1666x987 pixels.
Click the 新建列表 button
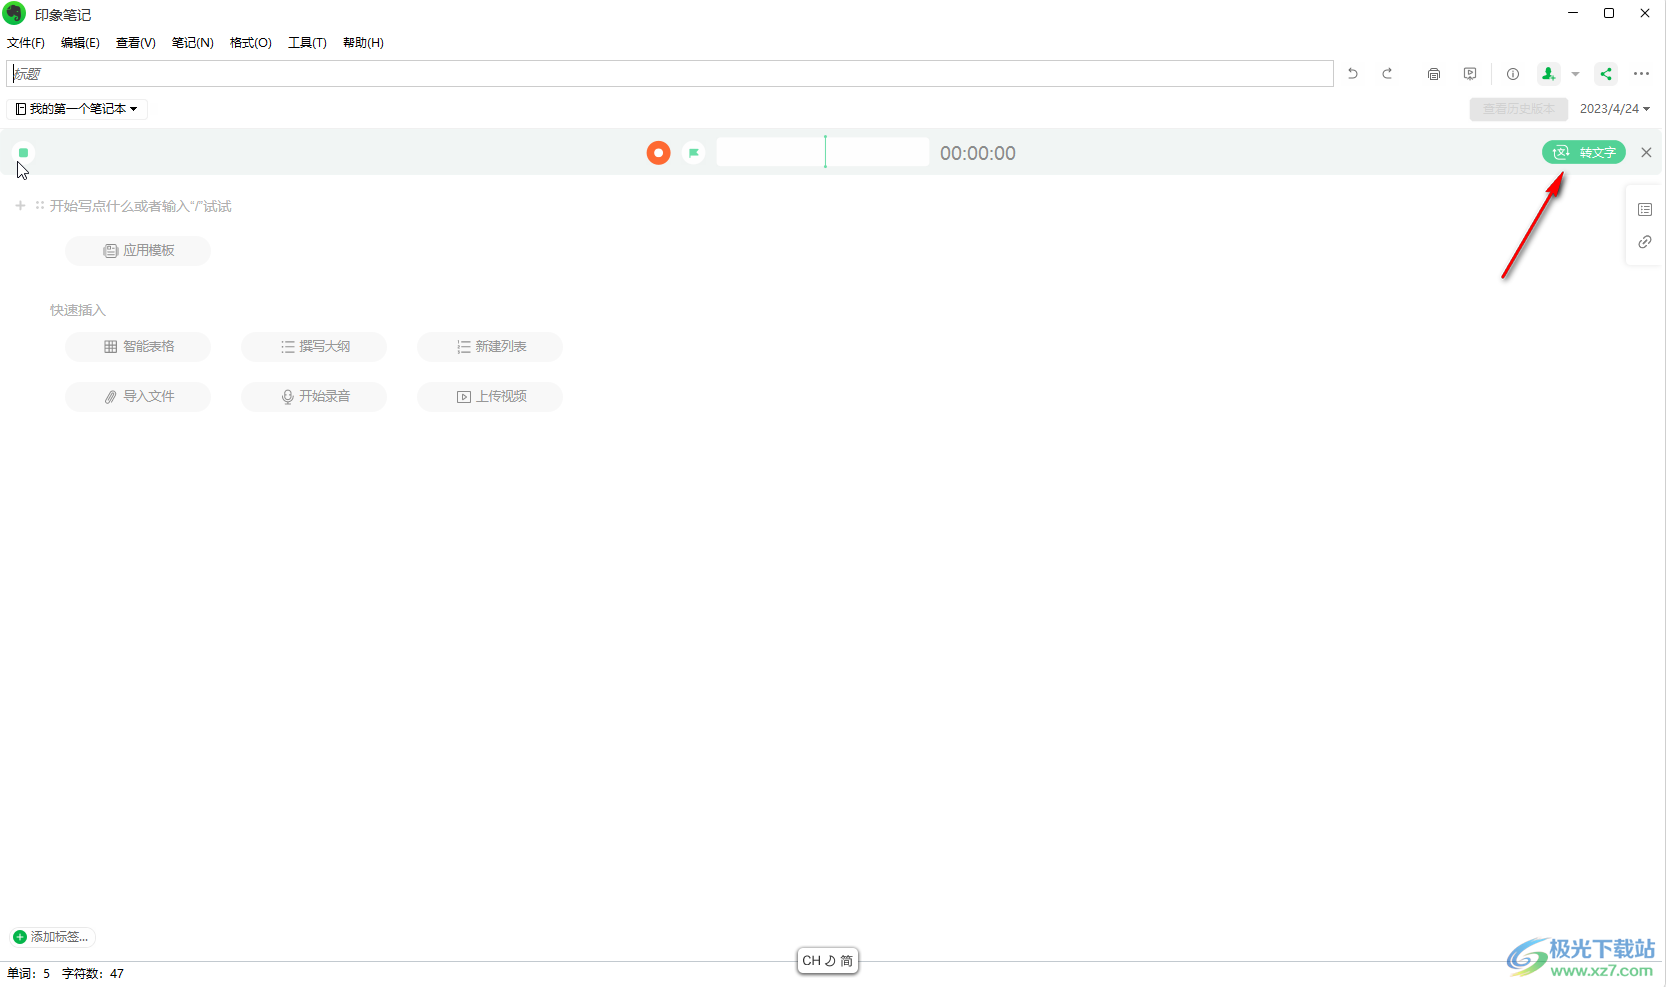pos(490,347)
